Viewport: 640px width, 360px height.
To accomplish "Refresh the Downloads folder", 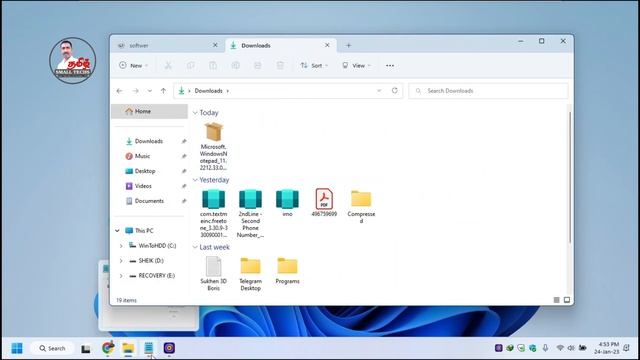I will pos(394,91).
